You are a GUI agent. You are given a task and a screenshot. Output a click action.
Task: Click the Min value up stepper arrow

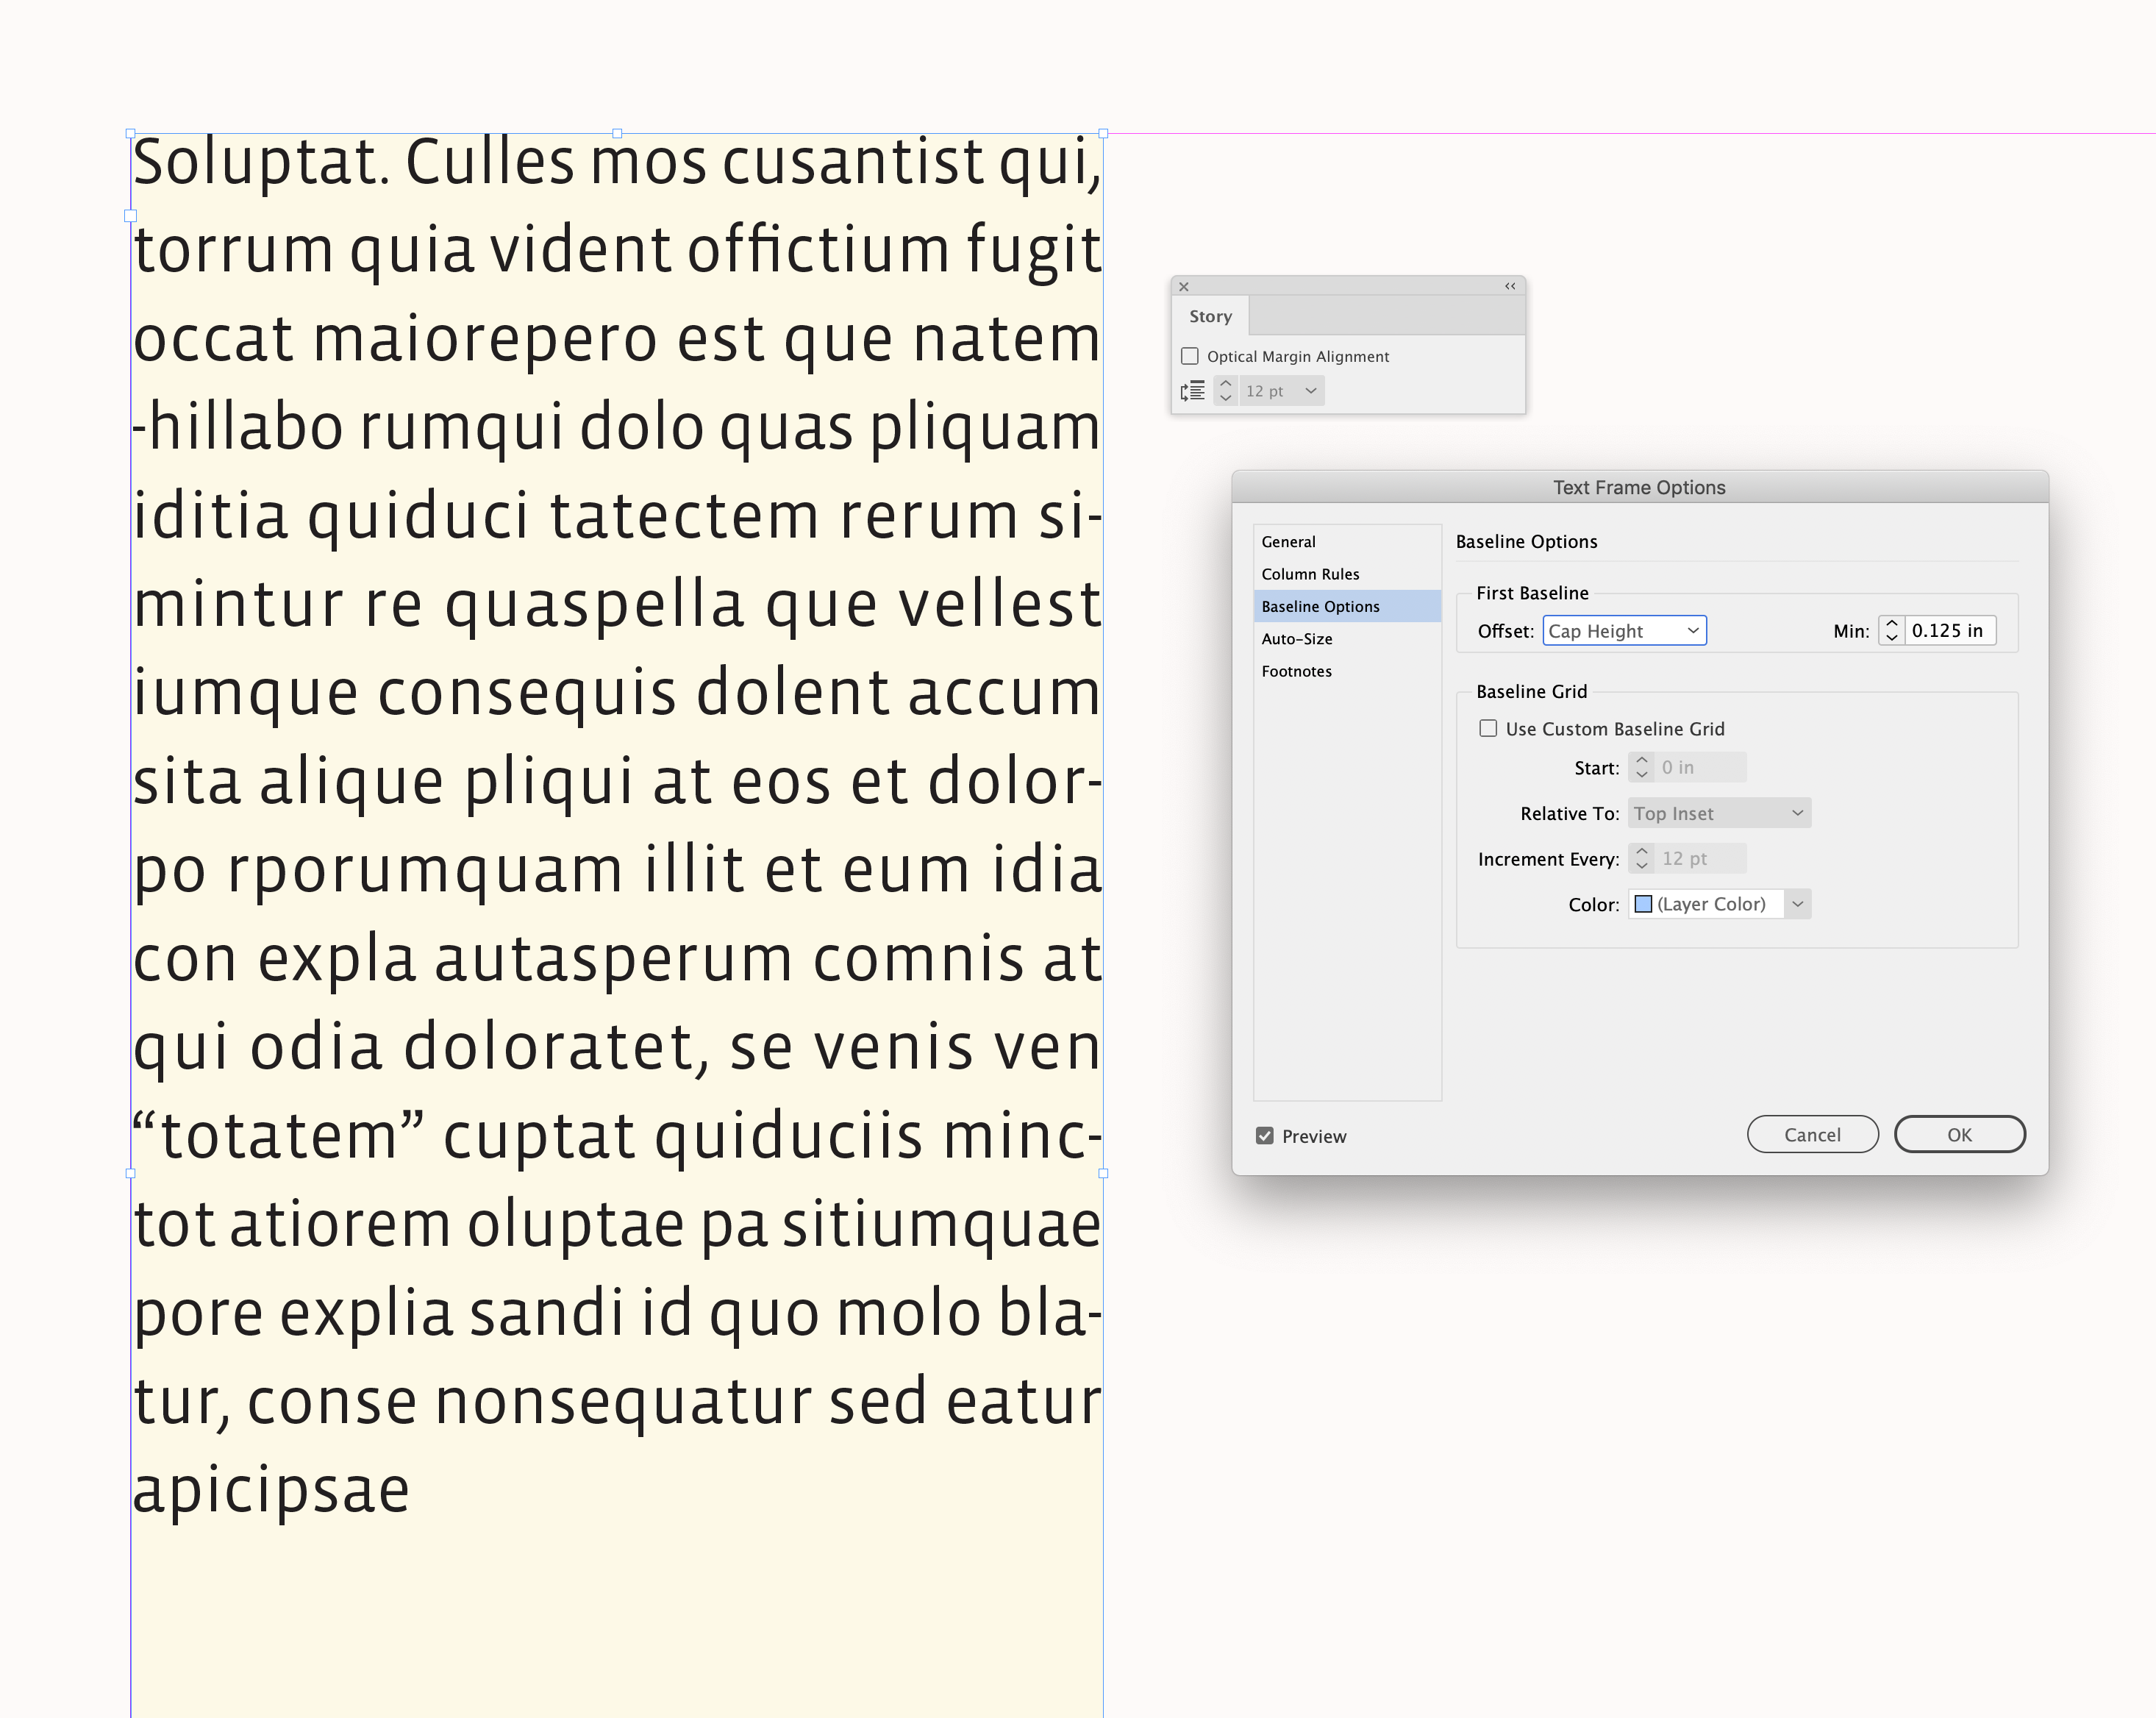click(x=1891, y=624)
